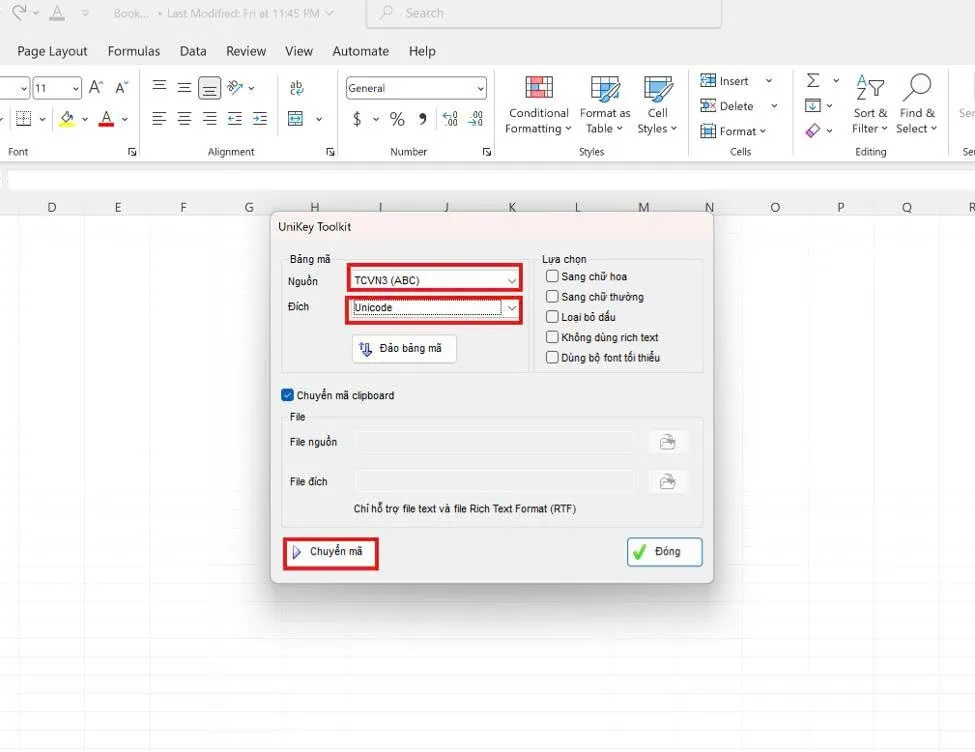975x752 pixels.
Task: Check the Sang chữ thường option
Action: coord(552,297)
